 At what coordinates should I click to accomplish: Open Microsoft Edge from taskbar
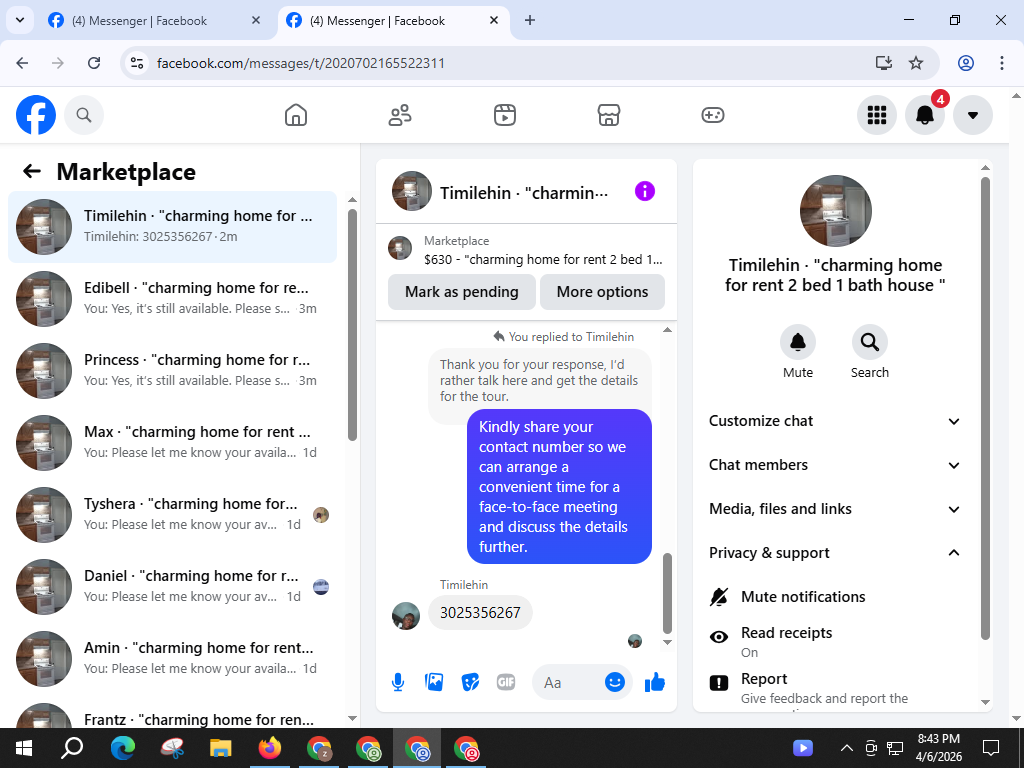tap(122, 747)
